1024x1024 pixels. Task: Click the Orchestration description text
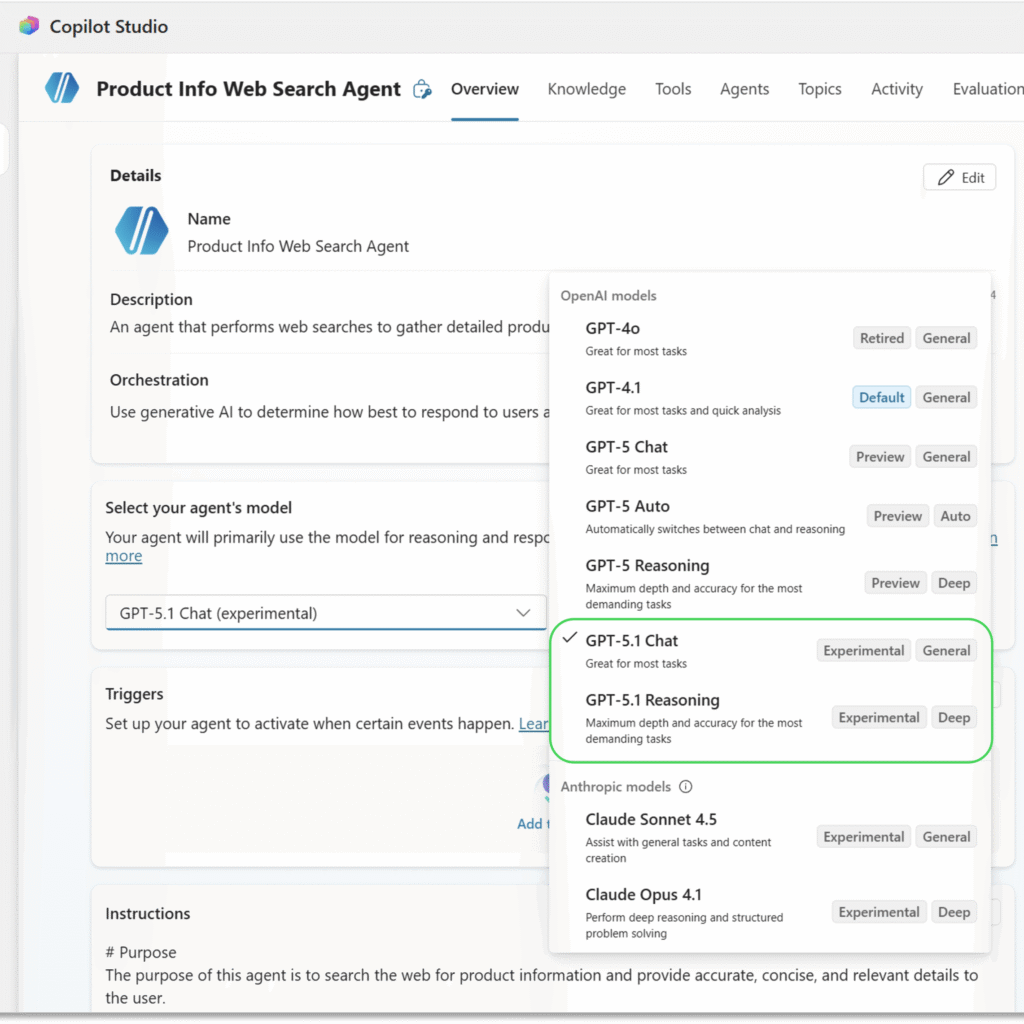click(x=329, y=412)
